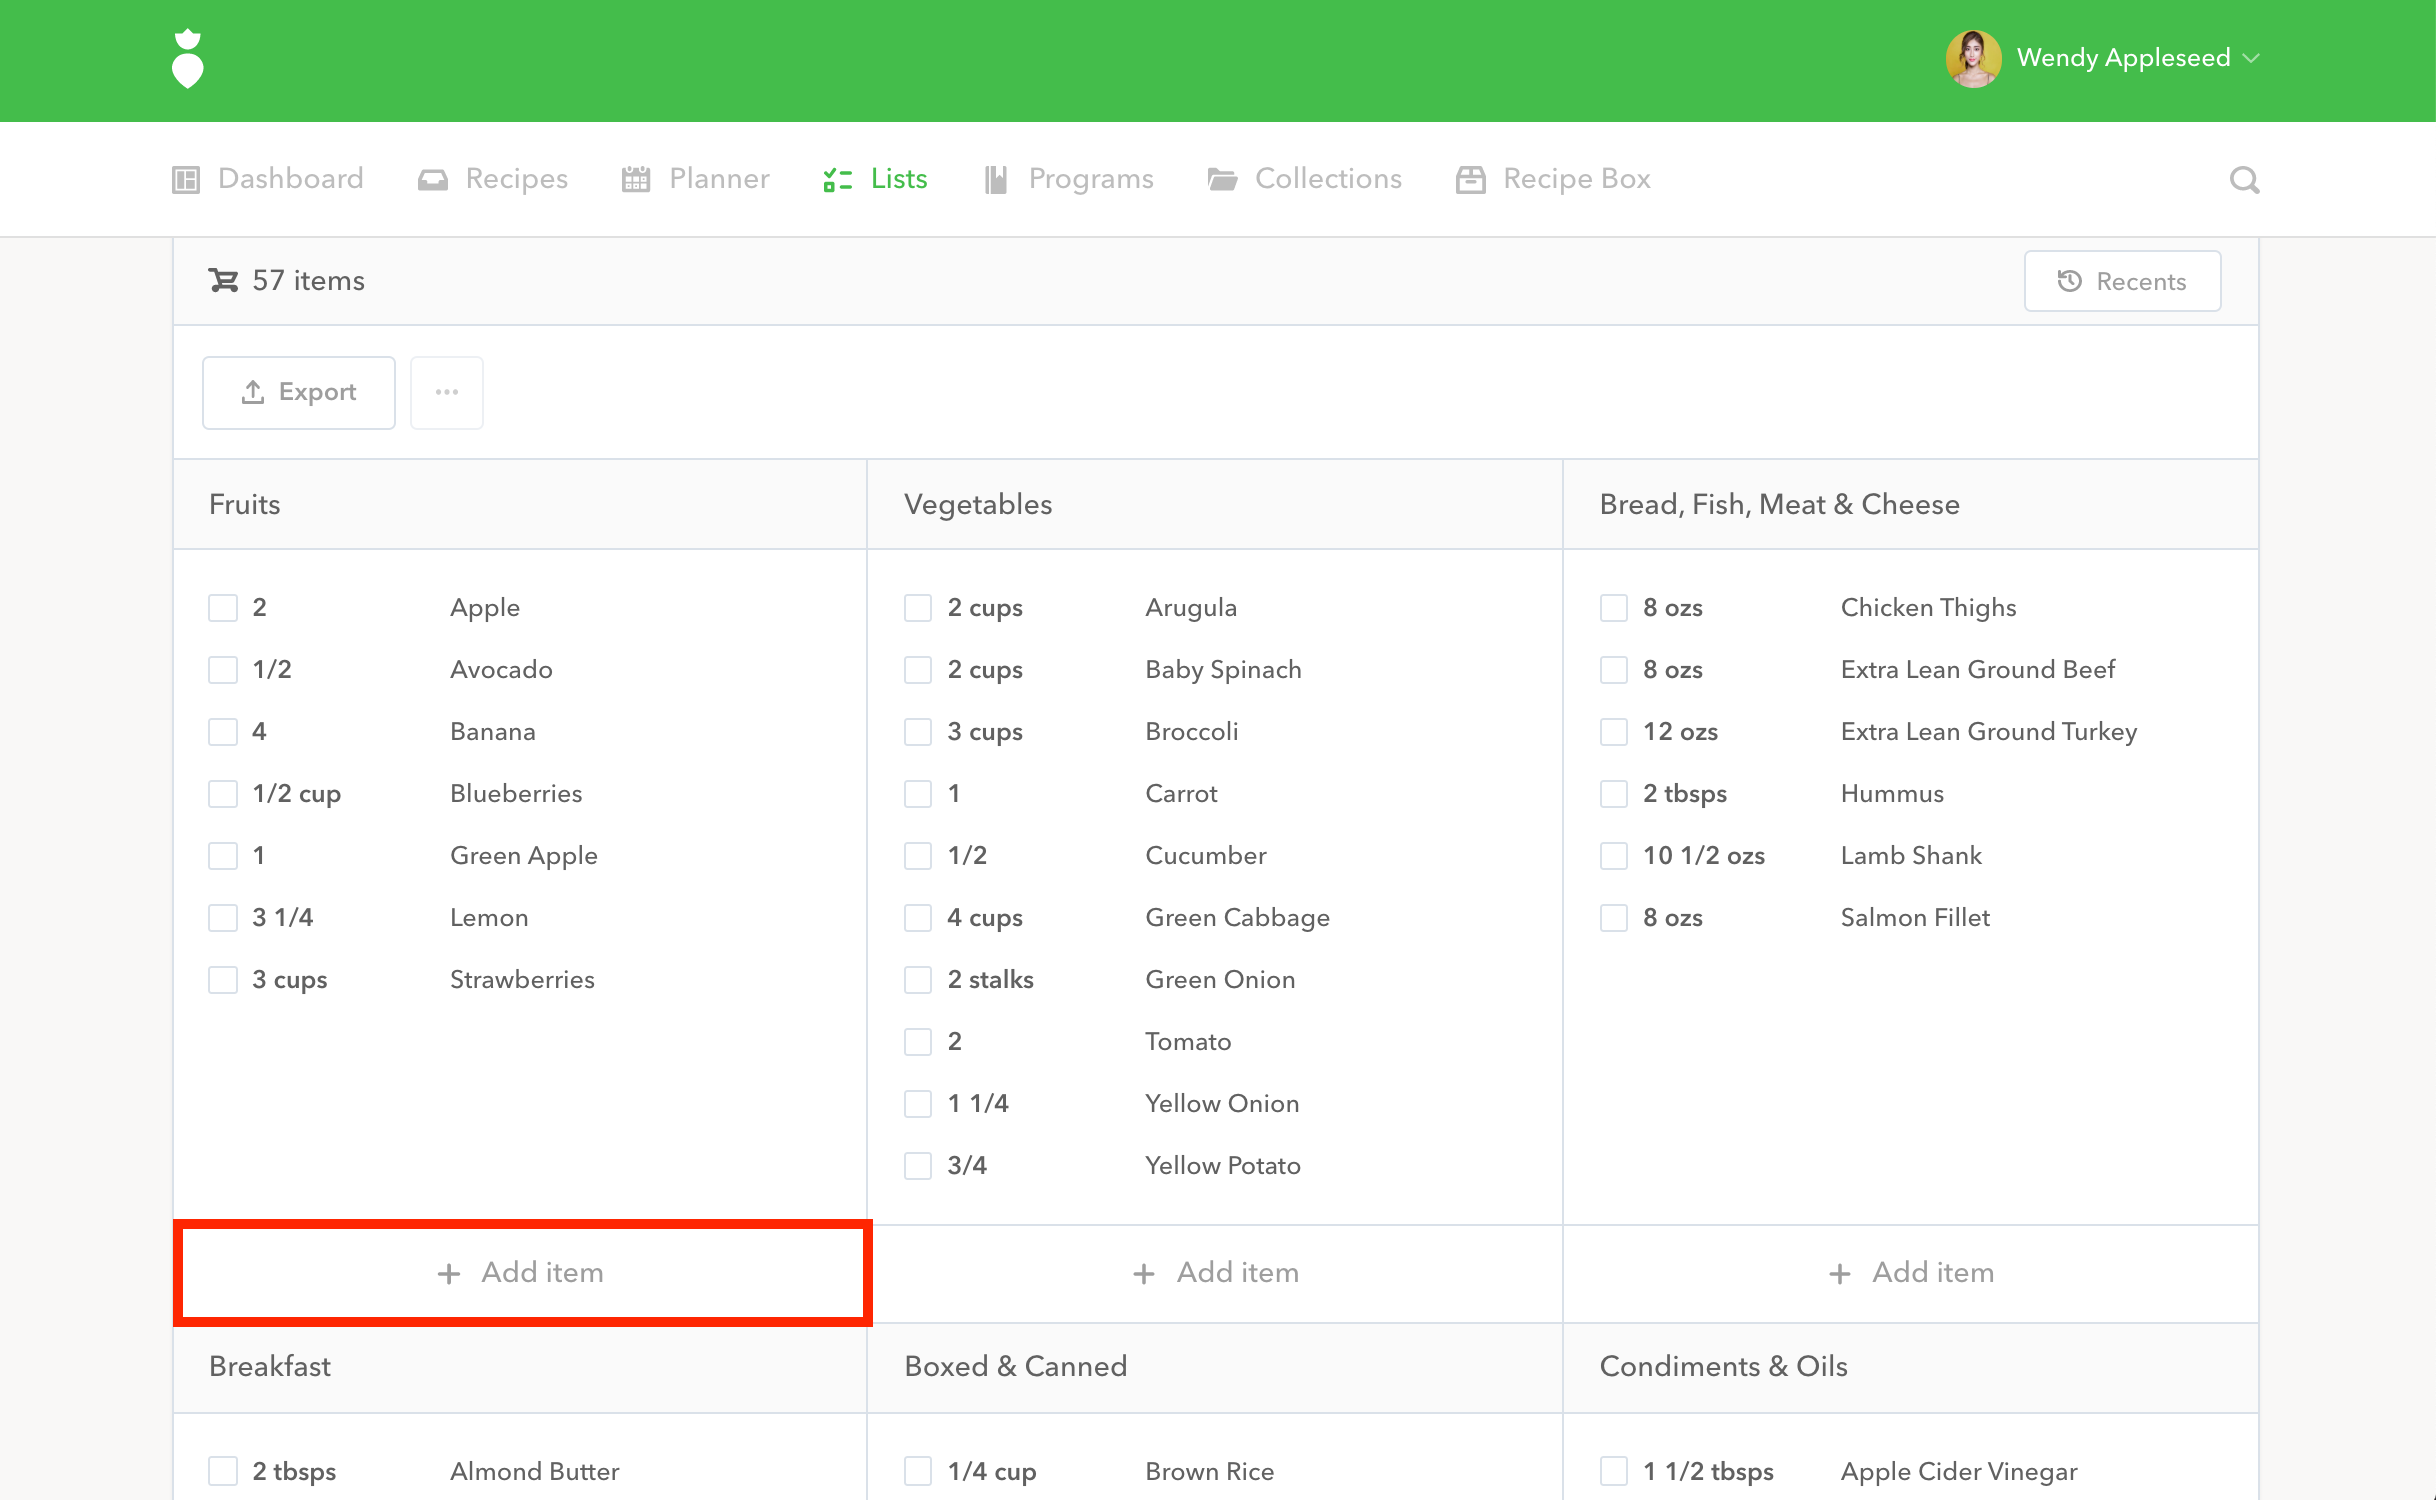2436x1500 pixels.
Task: Click the shopping cart icon beside 57 items
Action: pos(222,281)
